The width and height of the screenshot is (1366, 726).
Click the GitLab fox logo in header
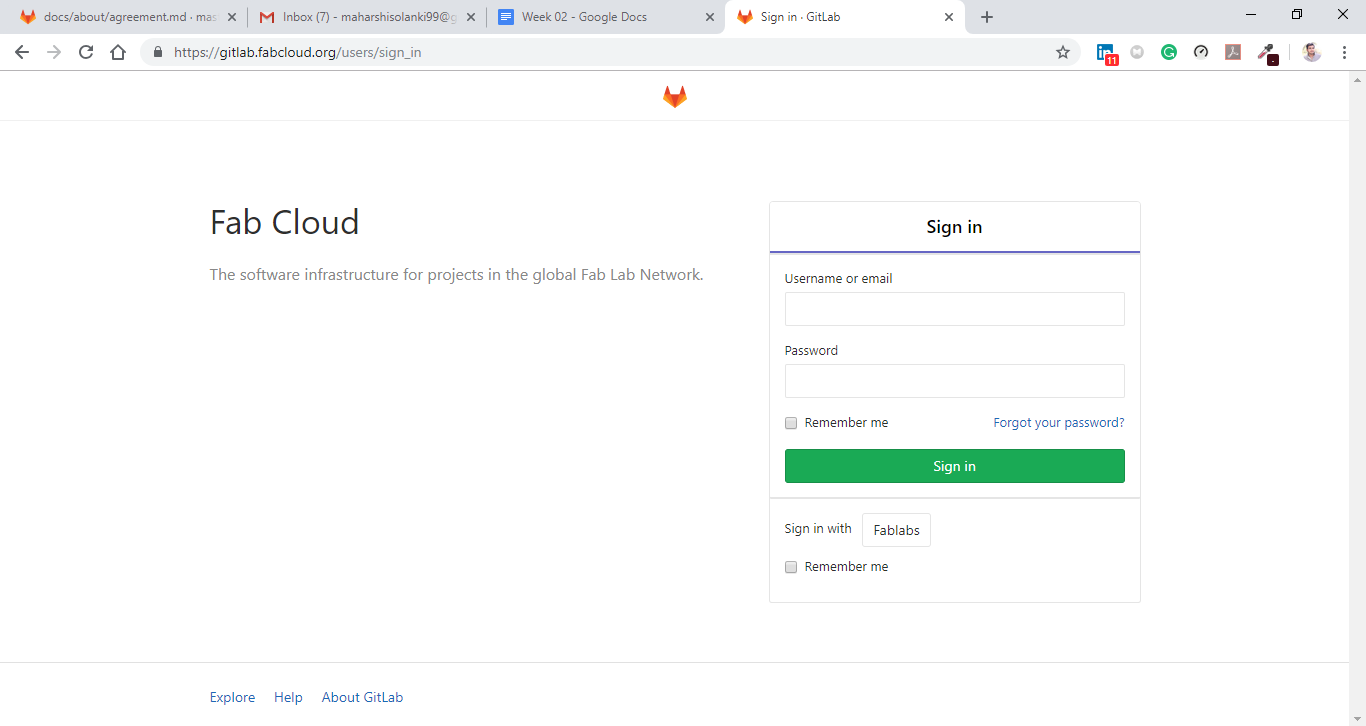pyautogui.click(x=675, y=97)
